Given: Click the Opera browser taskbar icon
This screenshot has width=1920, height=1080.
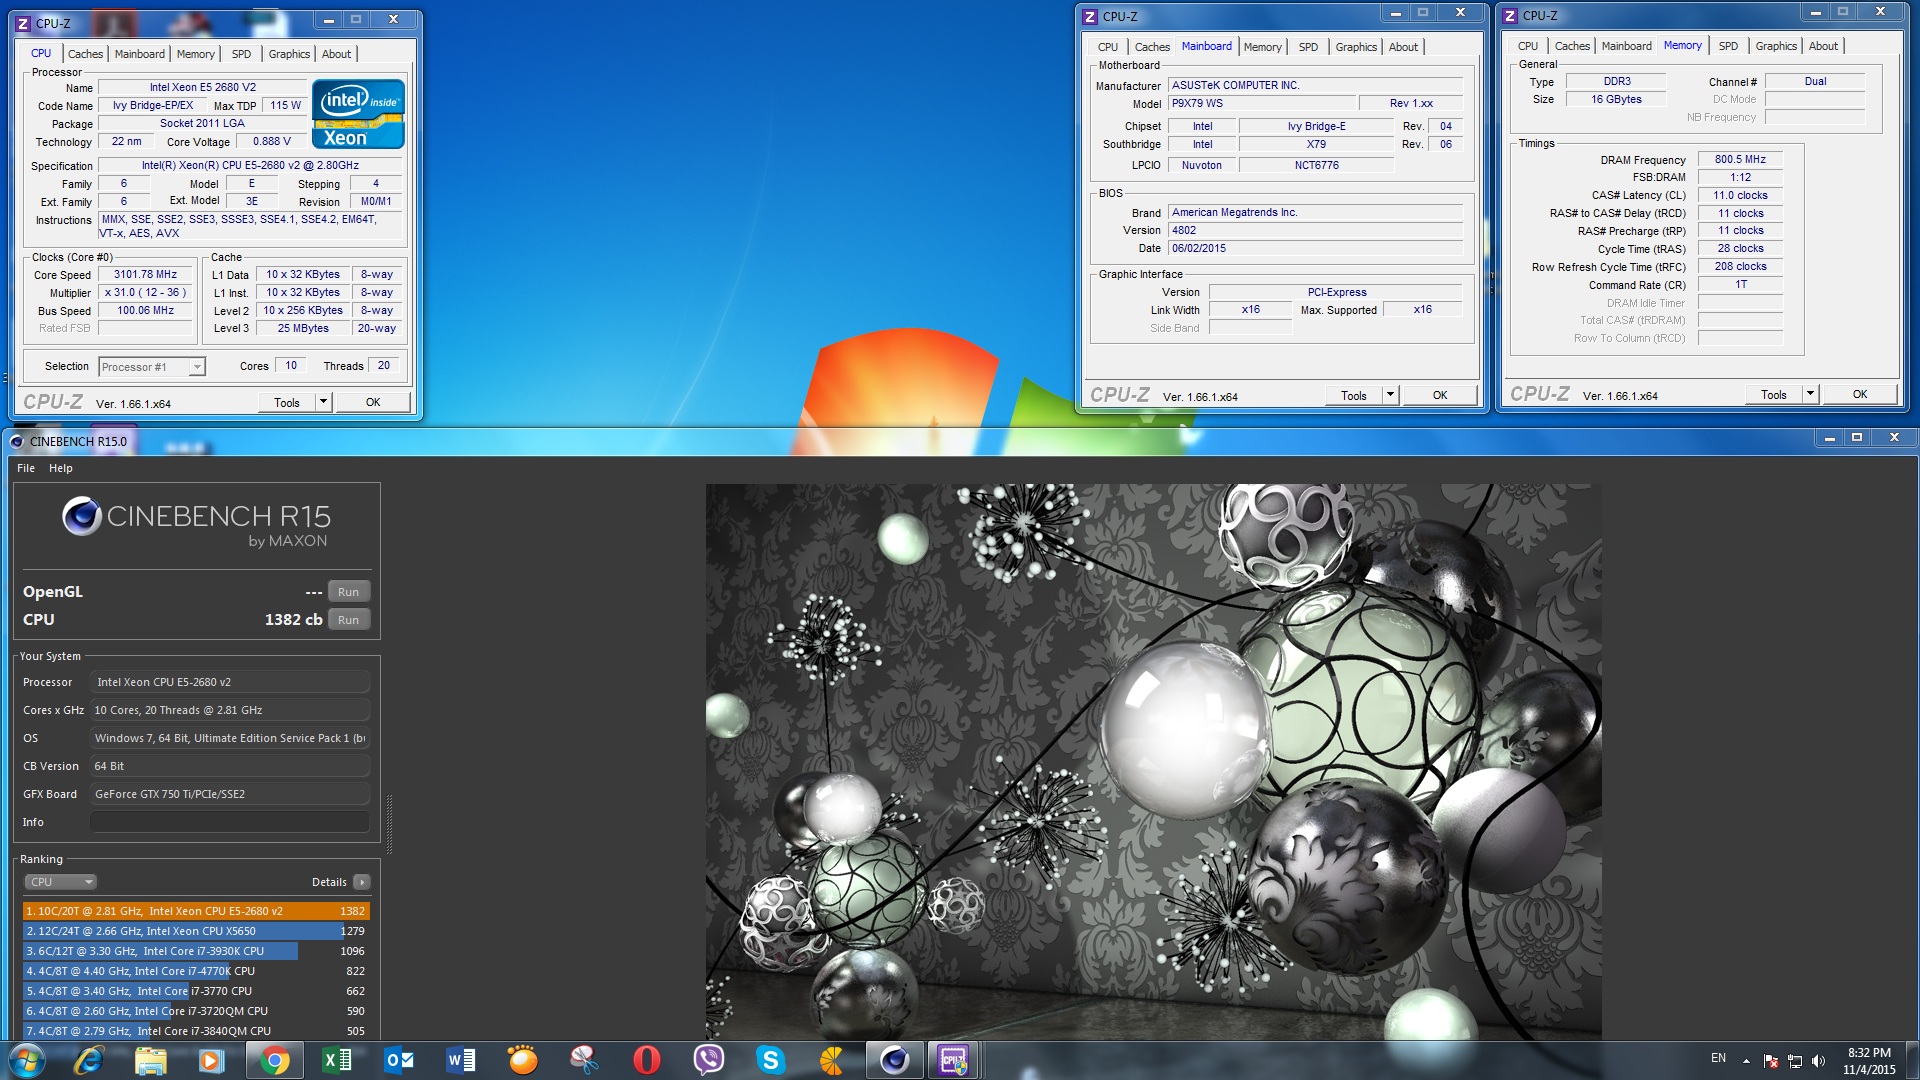Looking at the screenshot, I should 647,1060.
